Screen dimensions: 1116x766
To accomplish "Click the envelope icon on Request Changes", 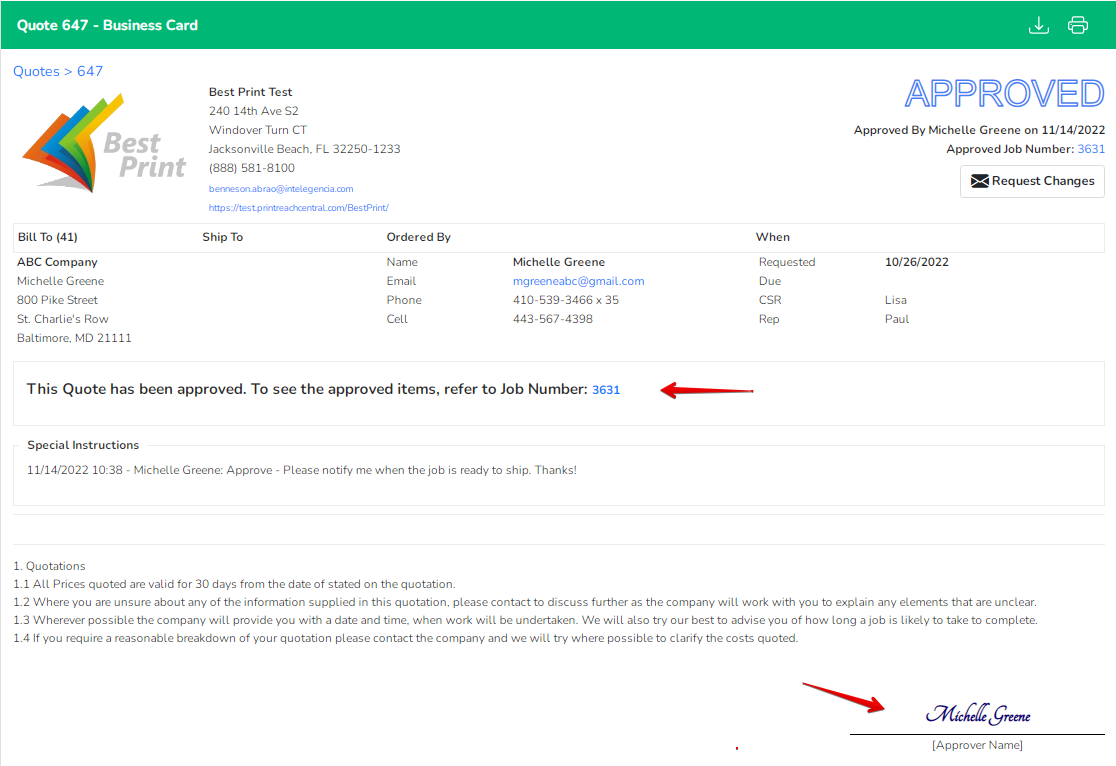I will pos(979,181).
